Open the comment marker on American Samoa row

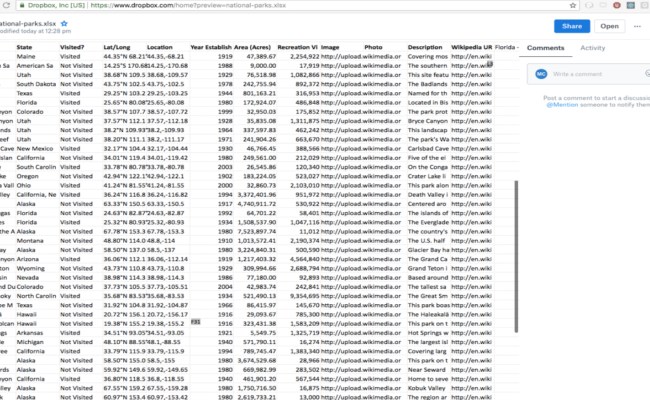[x=490, y=64]
